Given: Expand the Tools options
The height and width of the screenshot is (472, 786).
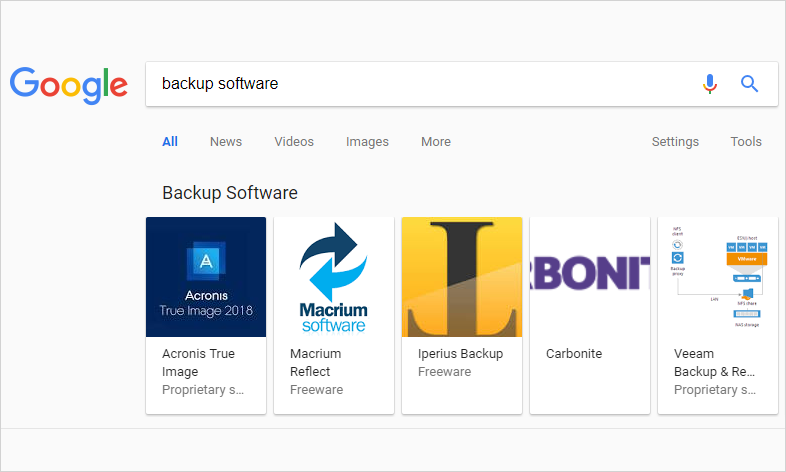Looking at the screenshot, I should pyautogui.click(x=746, y=142).
